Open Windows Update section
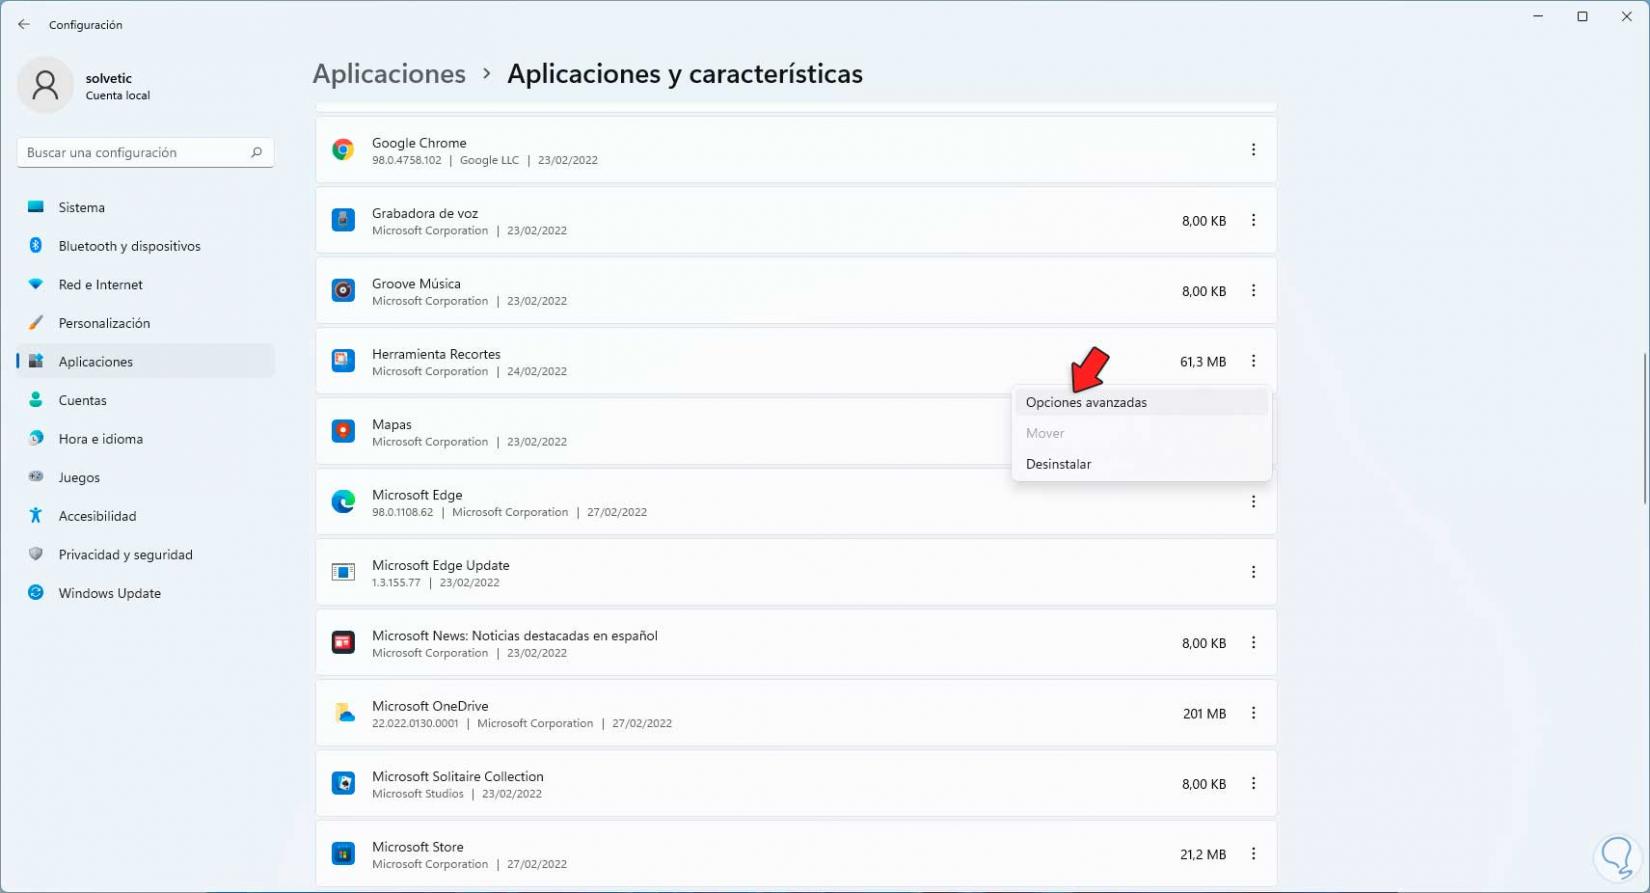The width and height of the screenshot is (1650, 893). coord(145,593)
